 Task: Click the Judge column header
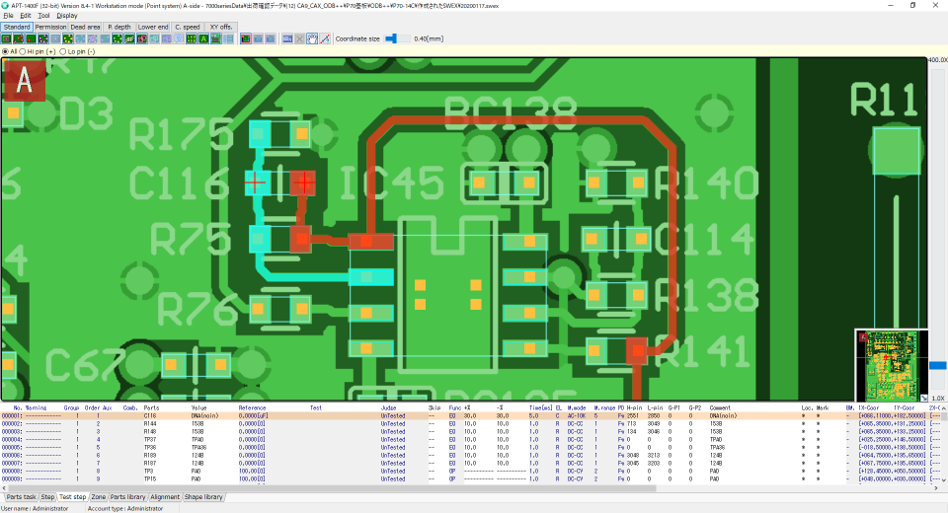click(389, 408)
